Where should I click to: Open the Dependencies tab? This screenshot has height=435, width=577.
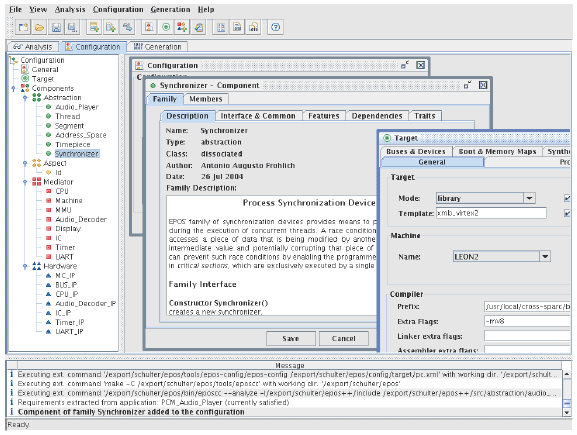377,116
